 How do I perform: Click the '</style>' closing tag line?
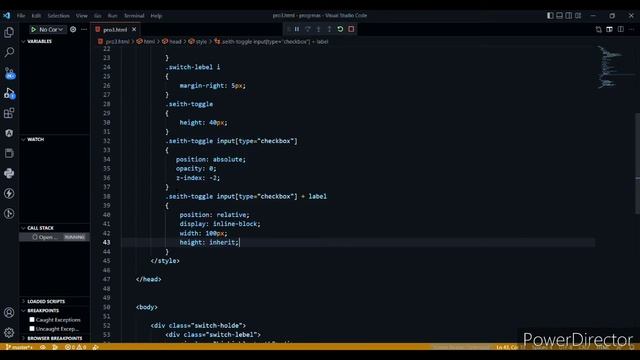click(x=165, y=260)
